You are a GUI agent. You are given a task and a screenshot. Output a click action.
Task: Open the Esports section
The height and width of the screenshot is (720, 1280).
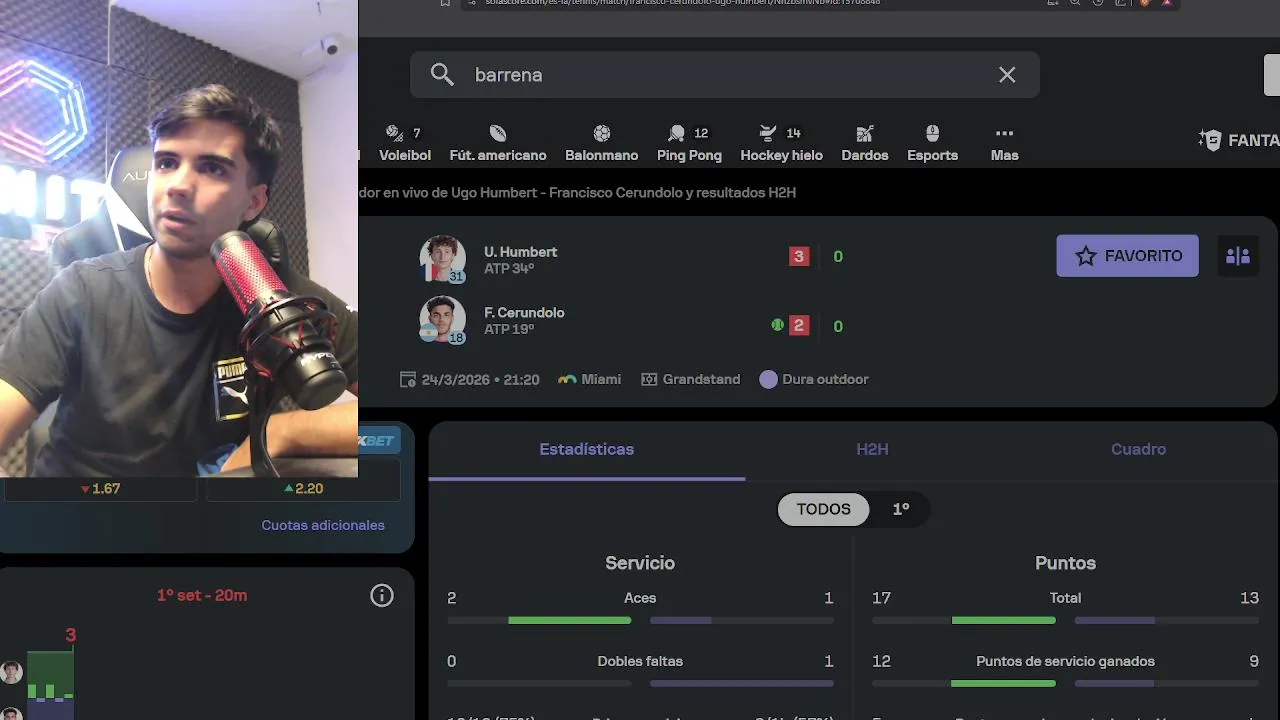coord(932,144)
